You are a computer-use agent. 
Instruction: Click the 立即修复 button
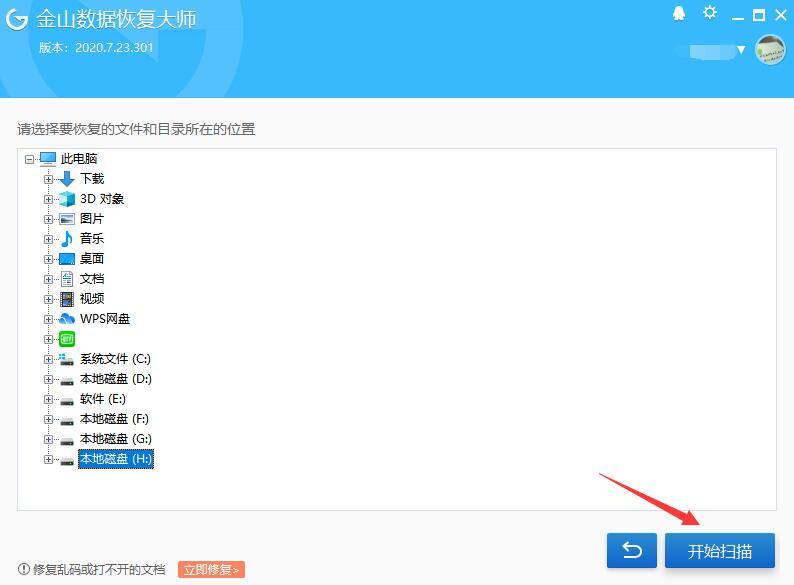click(212, 570)
